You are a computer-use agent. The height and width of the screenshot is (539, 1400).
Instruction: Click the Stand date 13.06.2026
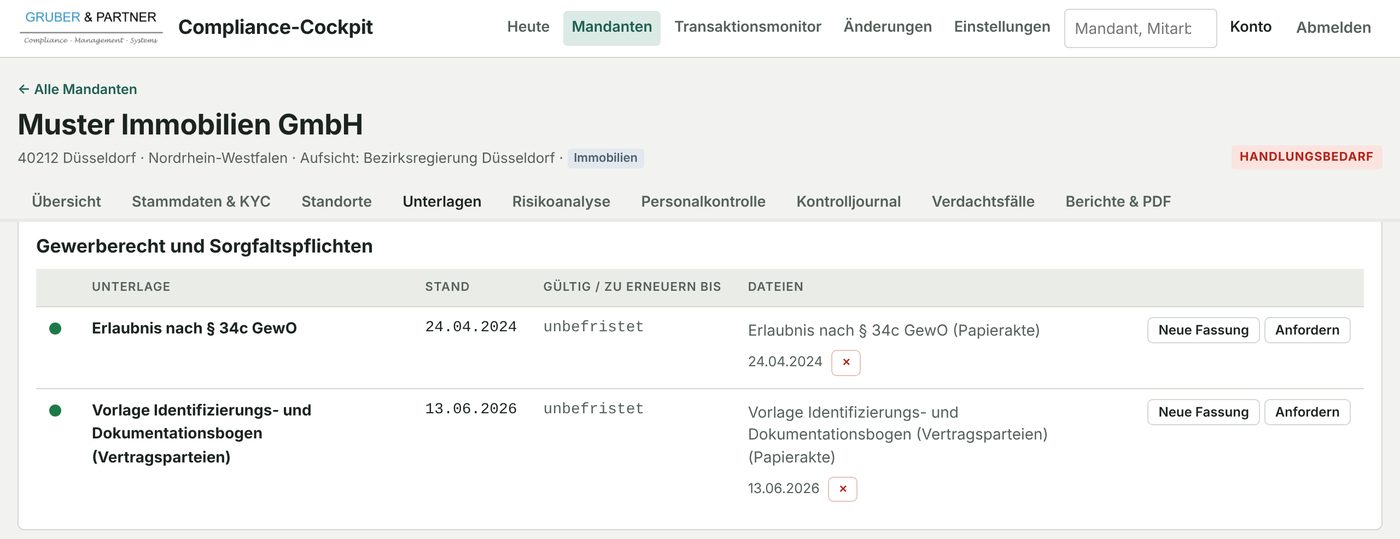pos(471,409)
